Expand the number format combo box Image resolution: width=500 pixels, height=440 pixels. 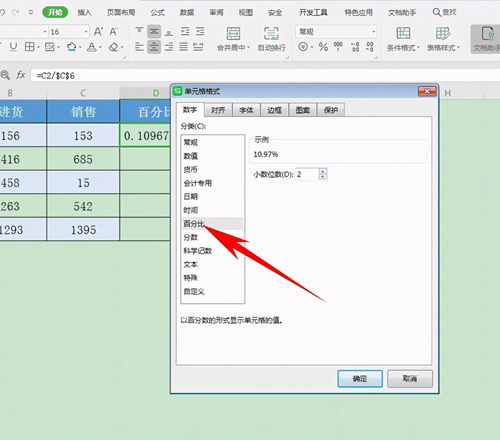coord(373,32)
